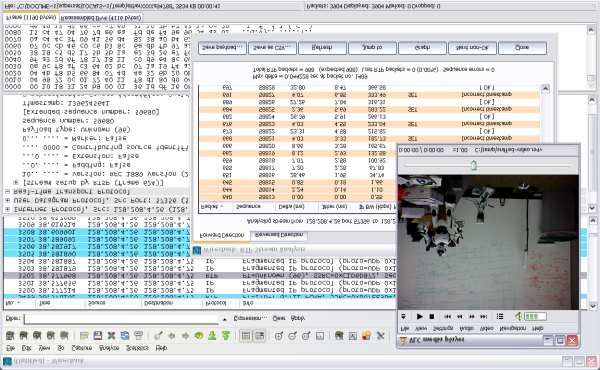Click the display filter input field
Image resolution: width=600 pixels, height=370 pixels.
click(x=121, y=319)
